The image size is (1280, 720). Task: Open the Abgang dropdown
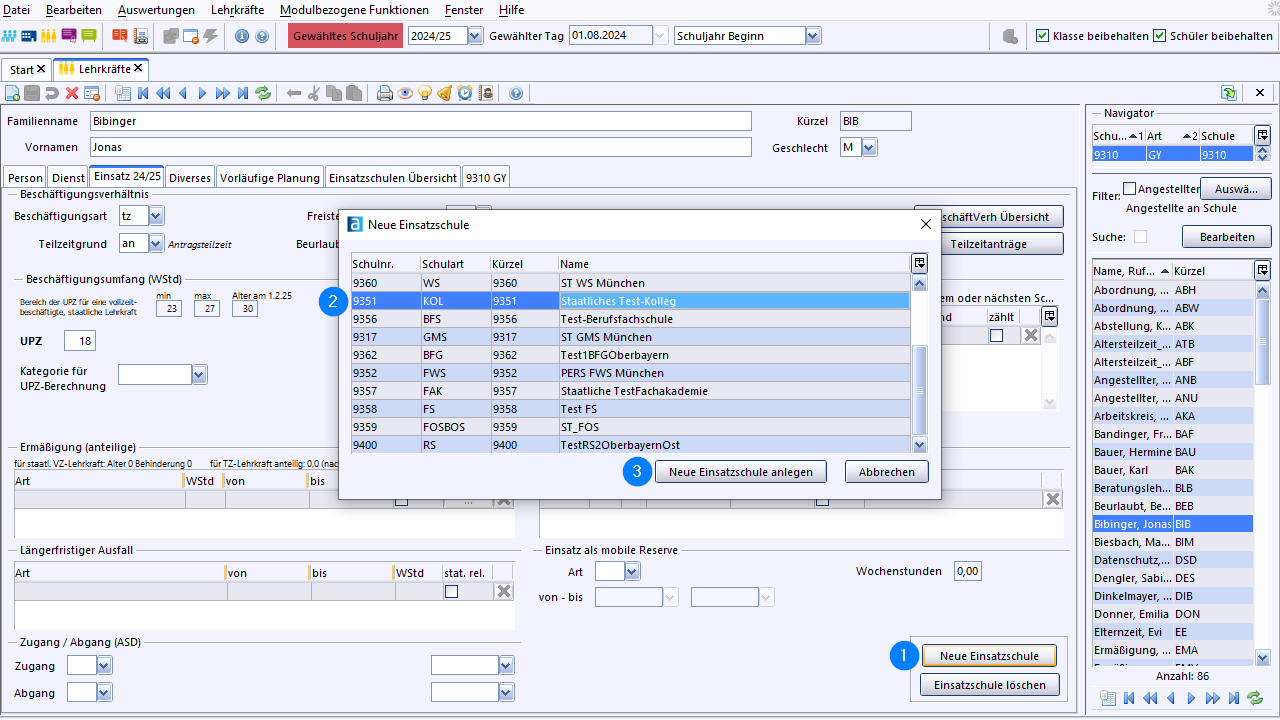[104, 692]
